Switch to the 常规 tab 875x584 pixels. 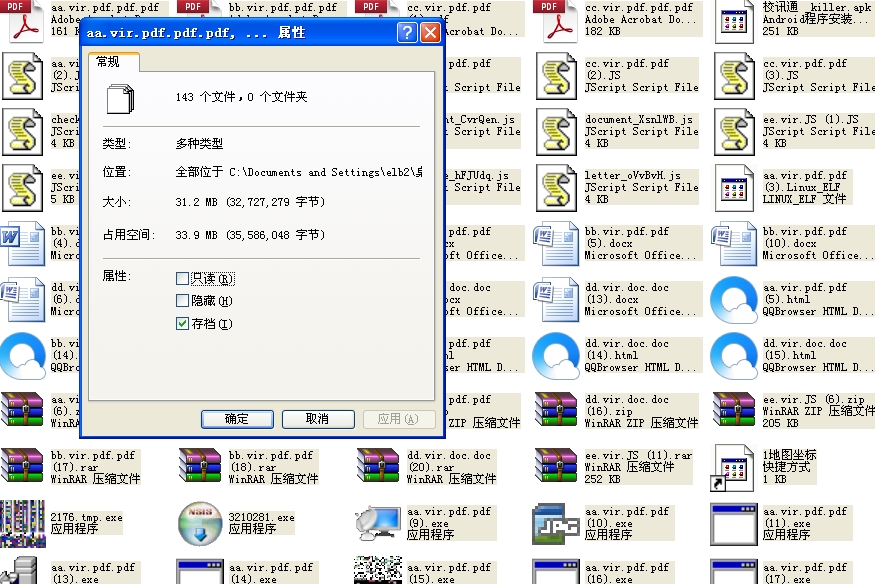click(108, 62)
